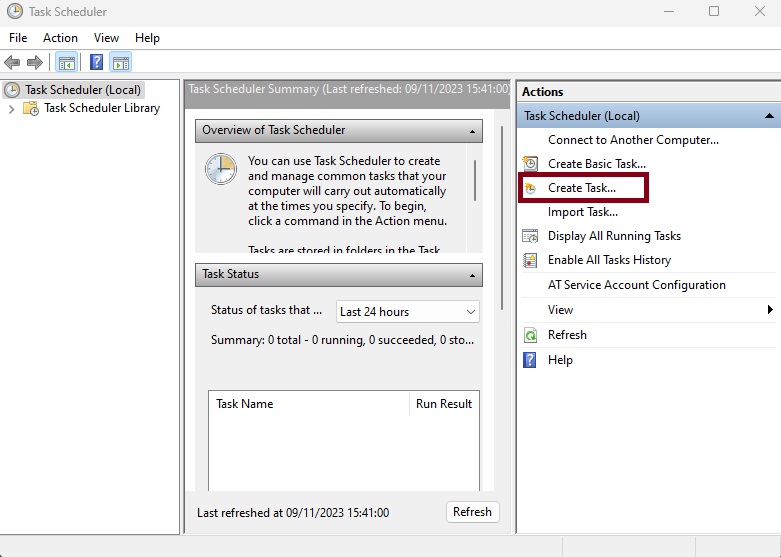This screenshot has width=781, height=557.
Task: Select Task Scheduler (Local) in the tree
Action: tap(83, 90)
